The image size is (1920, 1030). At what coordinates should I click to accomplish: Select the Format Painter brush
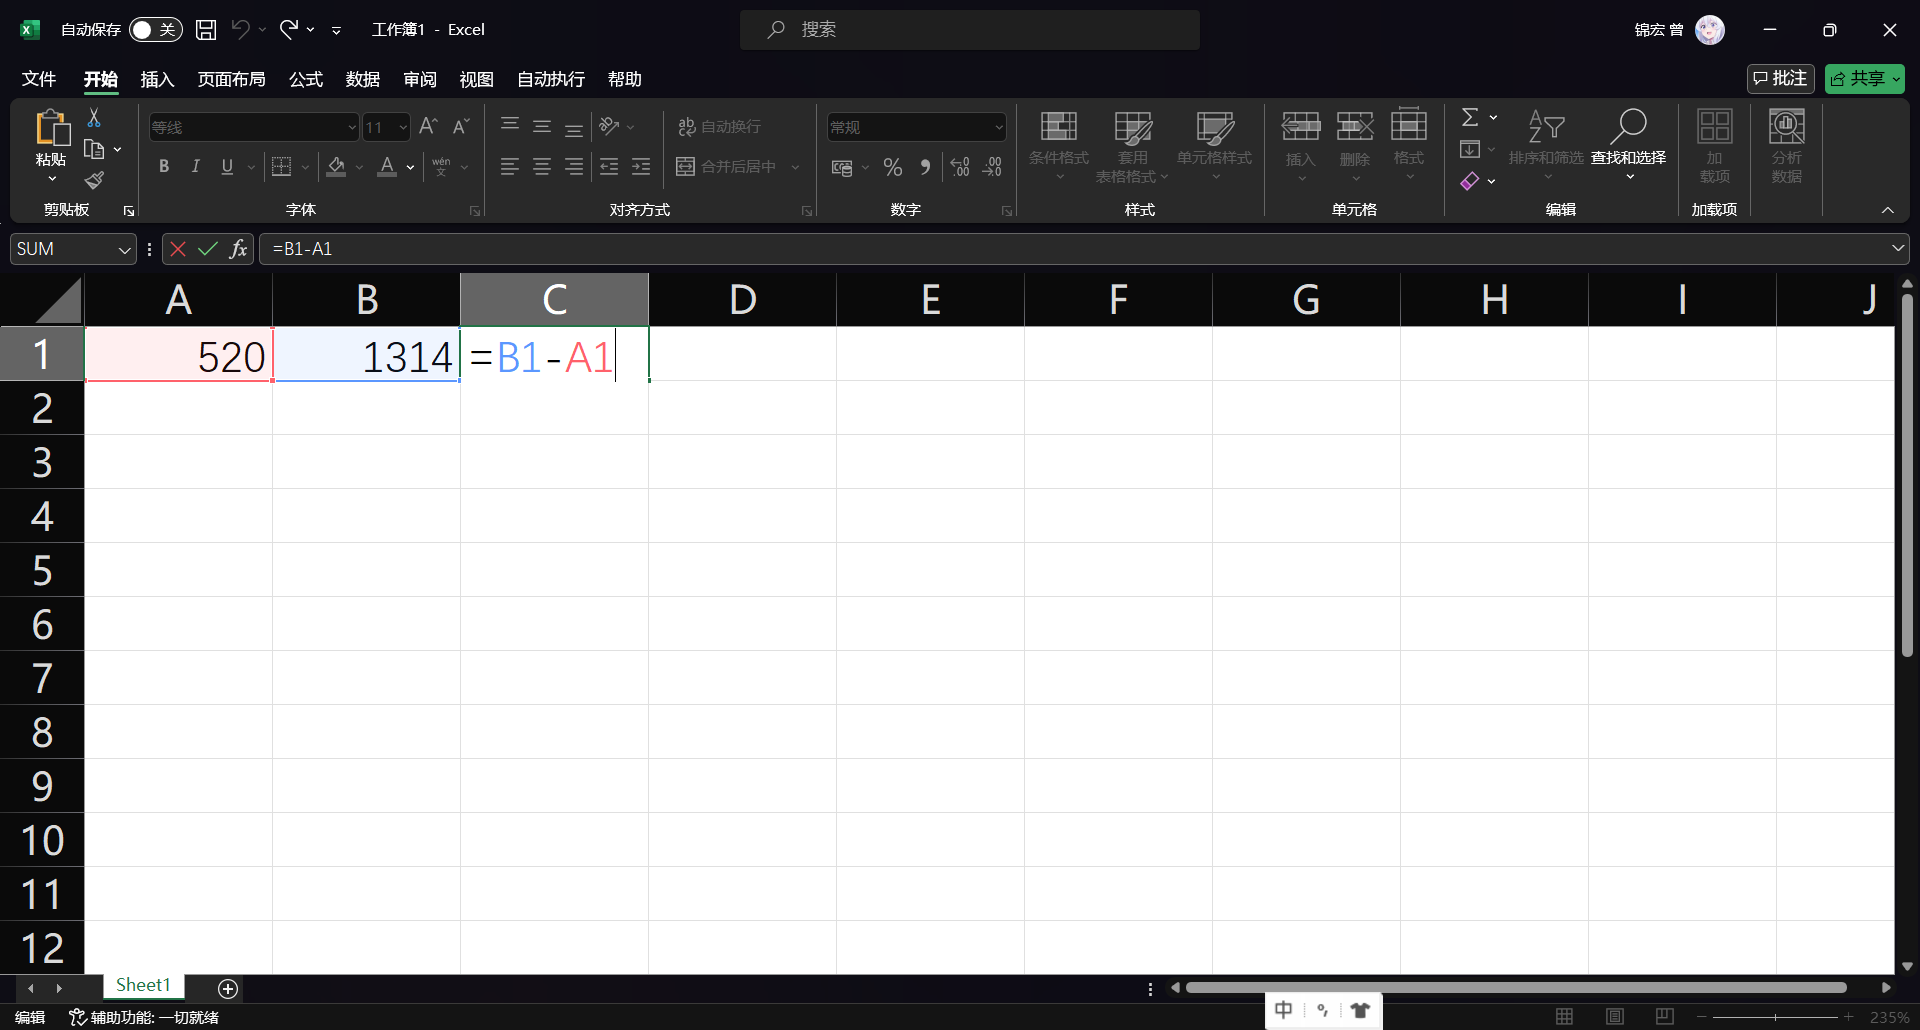(94, 180)
